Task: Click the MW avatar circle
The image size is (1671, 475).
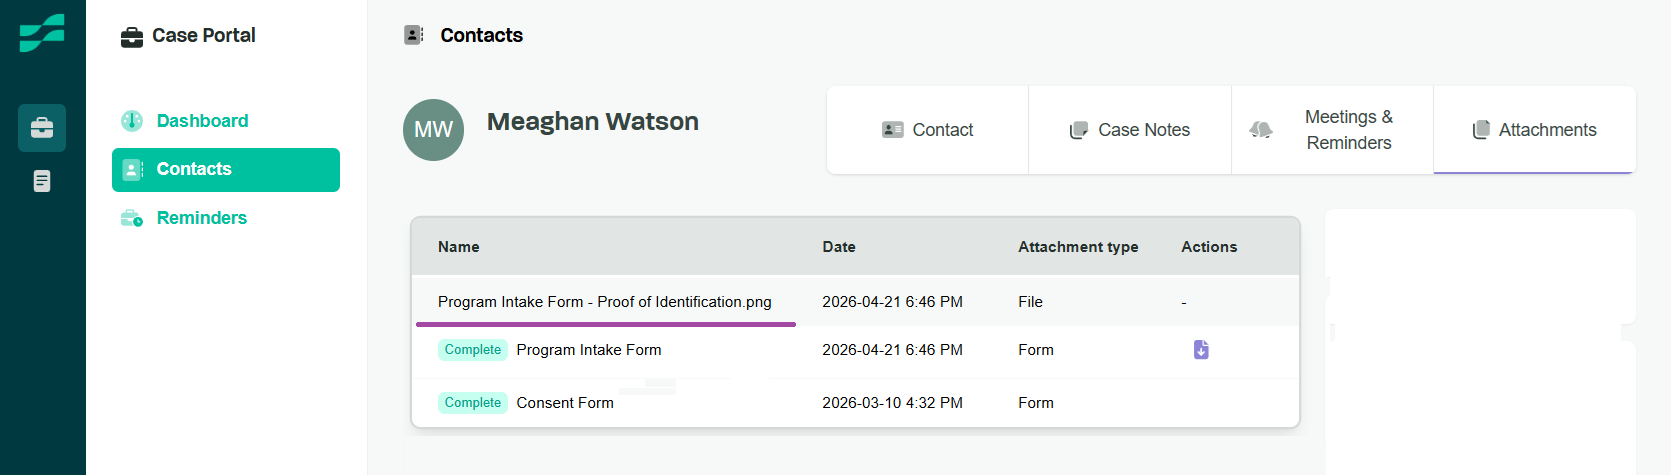Action: tap(433, 130)
